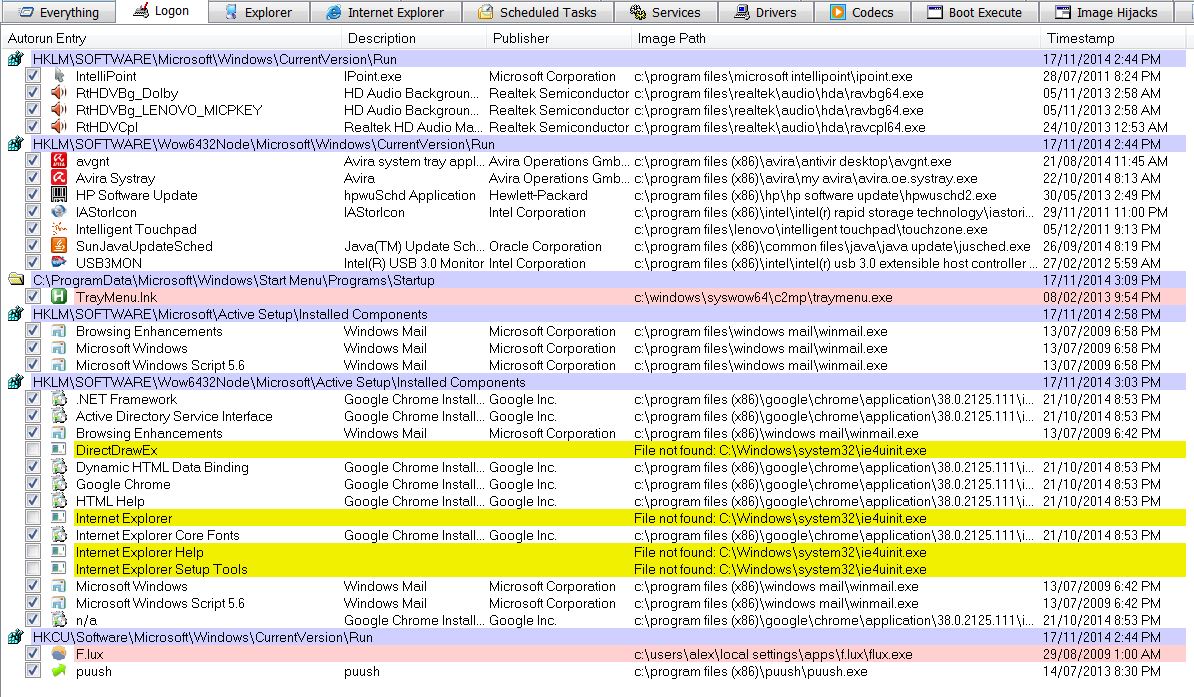The image size is (1194, 697).
Task: Click the IntelliPoint mouse icon
Action: pos(59,76)
